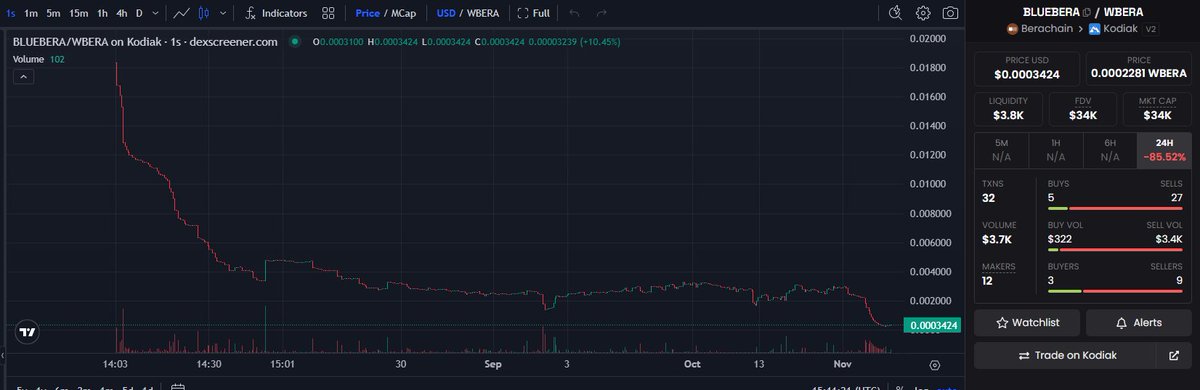Switch chart to 1h timeframe
This screenshot has width=1200, height=390.
[x=102, y=13]
